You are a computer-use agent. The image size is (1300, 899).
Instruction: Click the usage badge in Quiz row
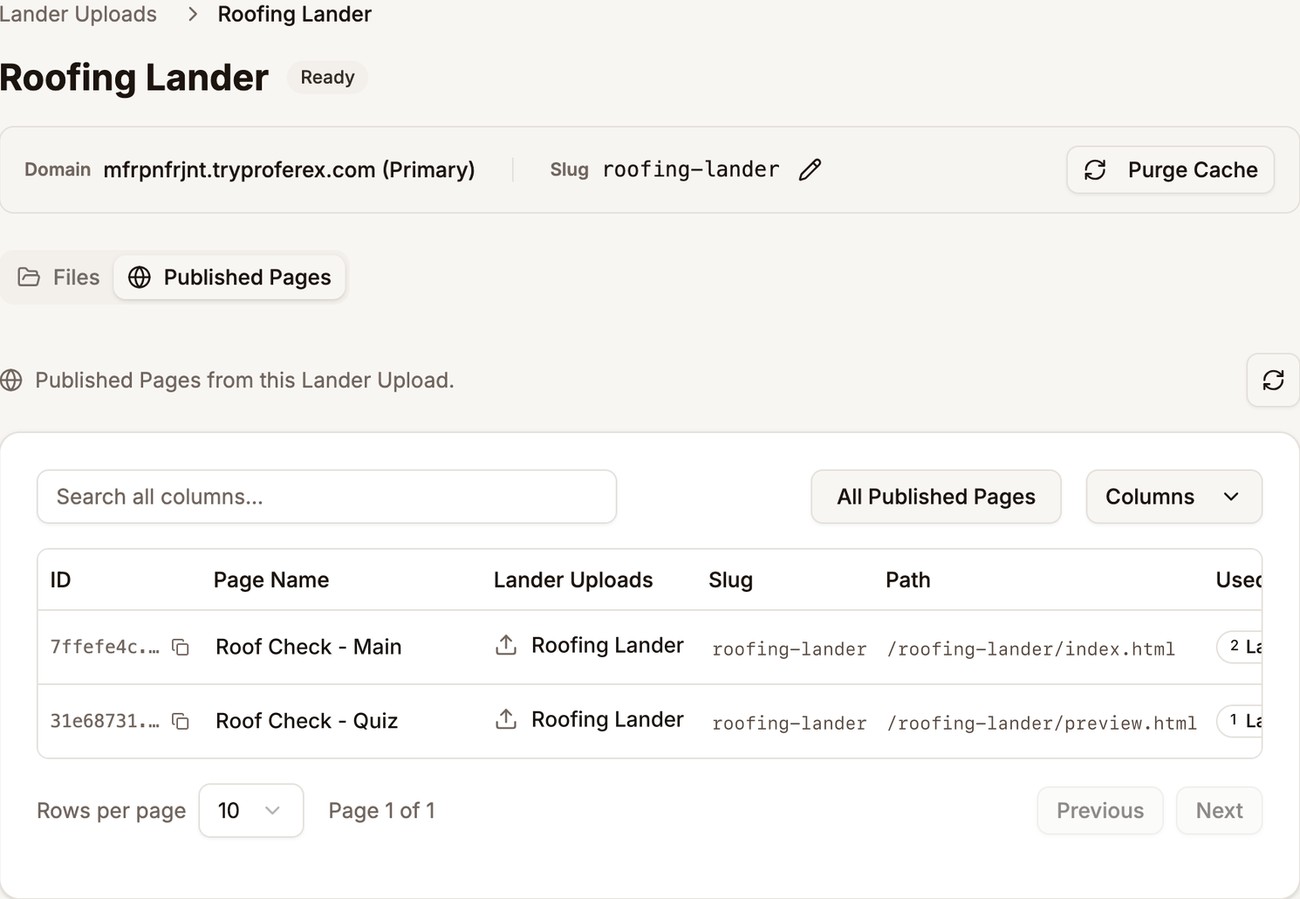pos(1240,721)
